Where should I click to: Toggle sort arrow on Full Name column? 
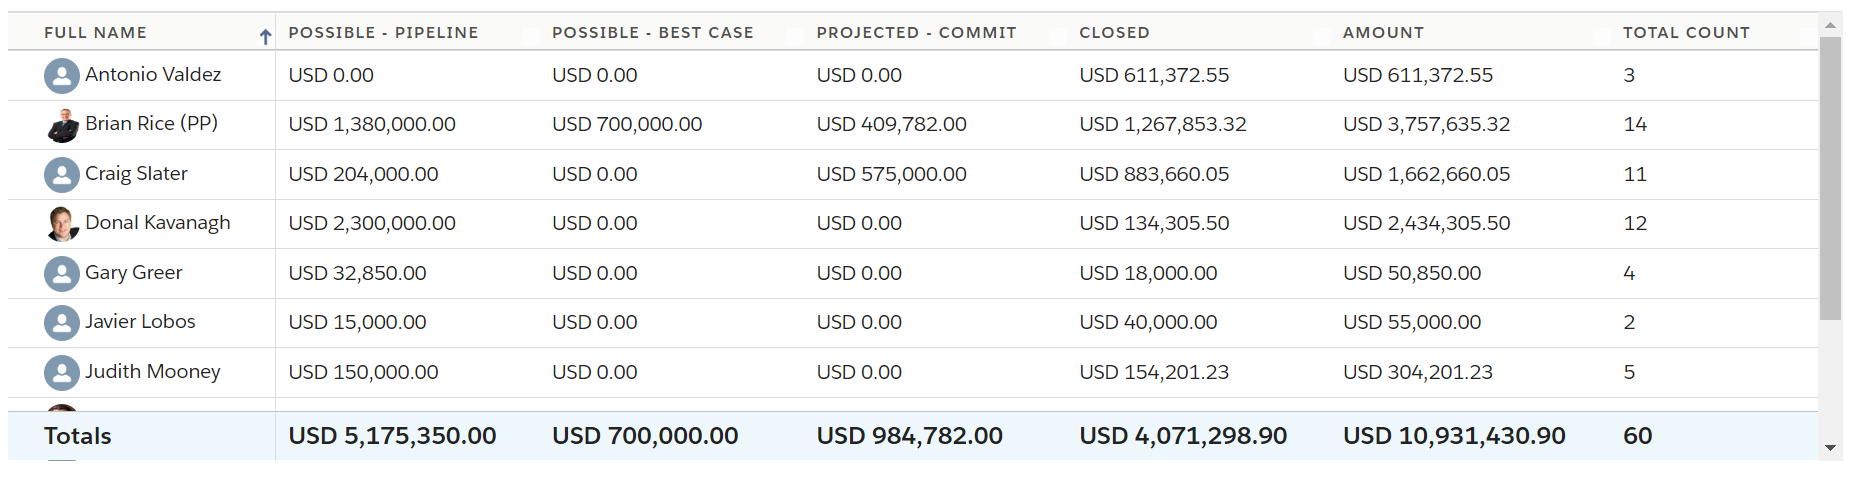265,37
